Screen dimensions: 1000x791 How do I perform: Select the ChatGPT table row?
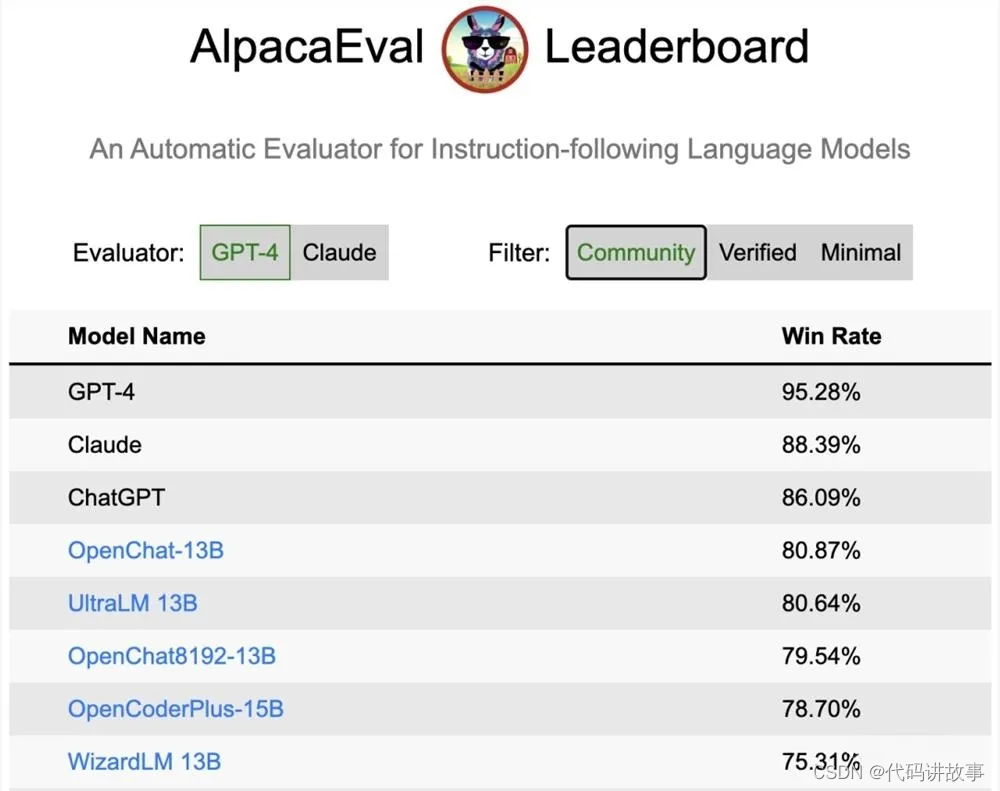(x=500, y=498)
